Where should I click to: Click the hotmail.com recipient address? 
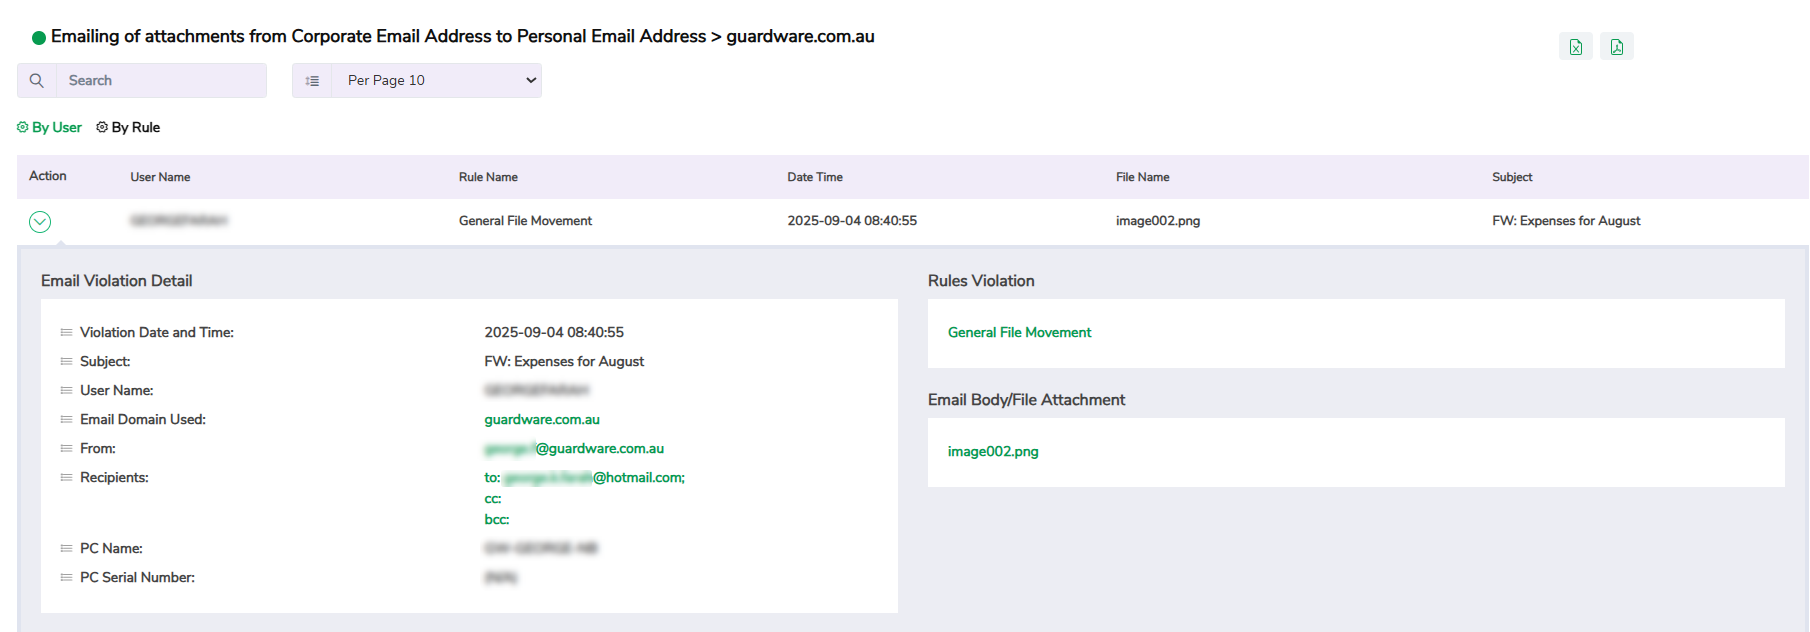pos(593,477)
